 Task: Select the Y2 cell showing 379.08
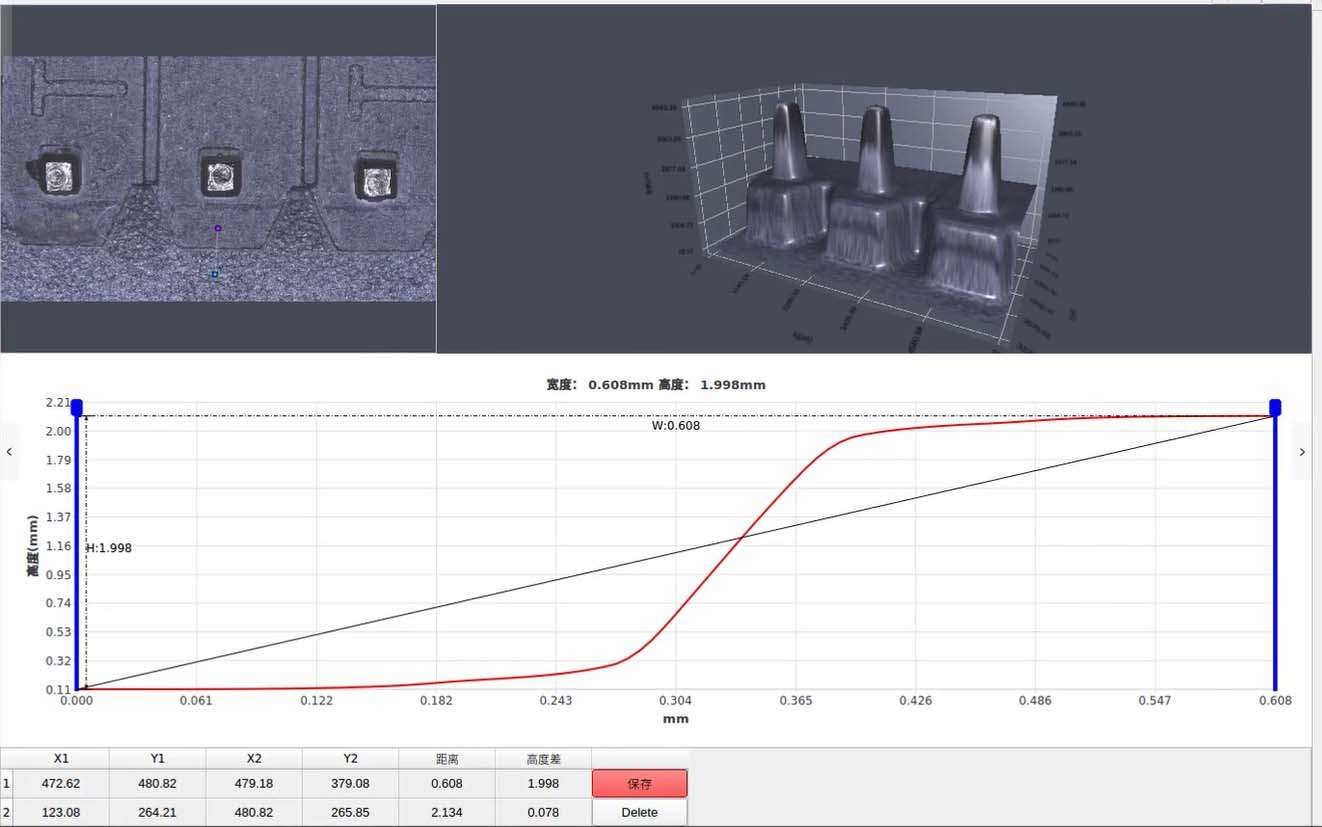pos(350,784)
